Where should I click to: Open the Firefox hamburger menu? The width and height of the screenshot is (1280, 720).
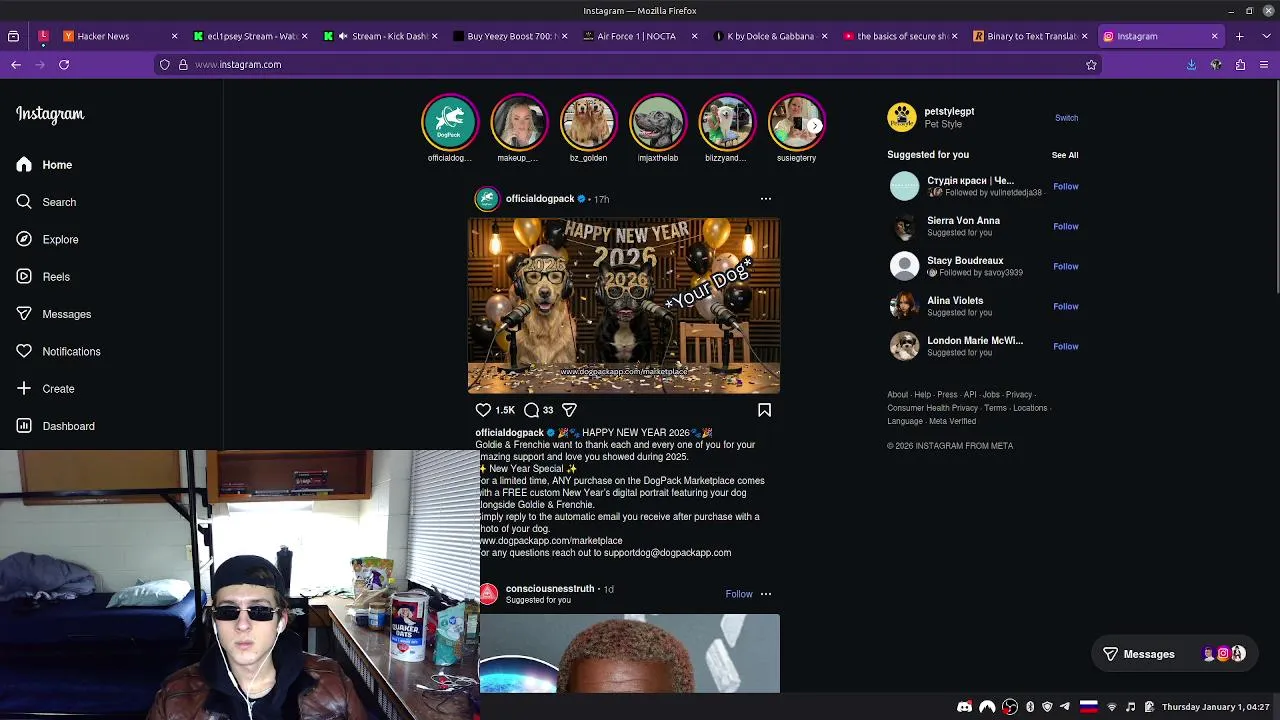tap(1264, 64)
